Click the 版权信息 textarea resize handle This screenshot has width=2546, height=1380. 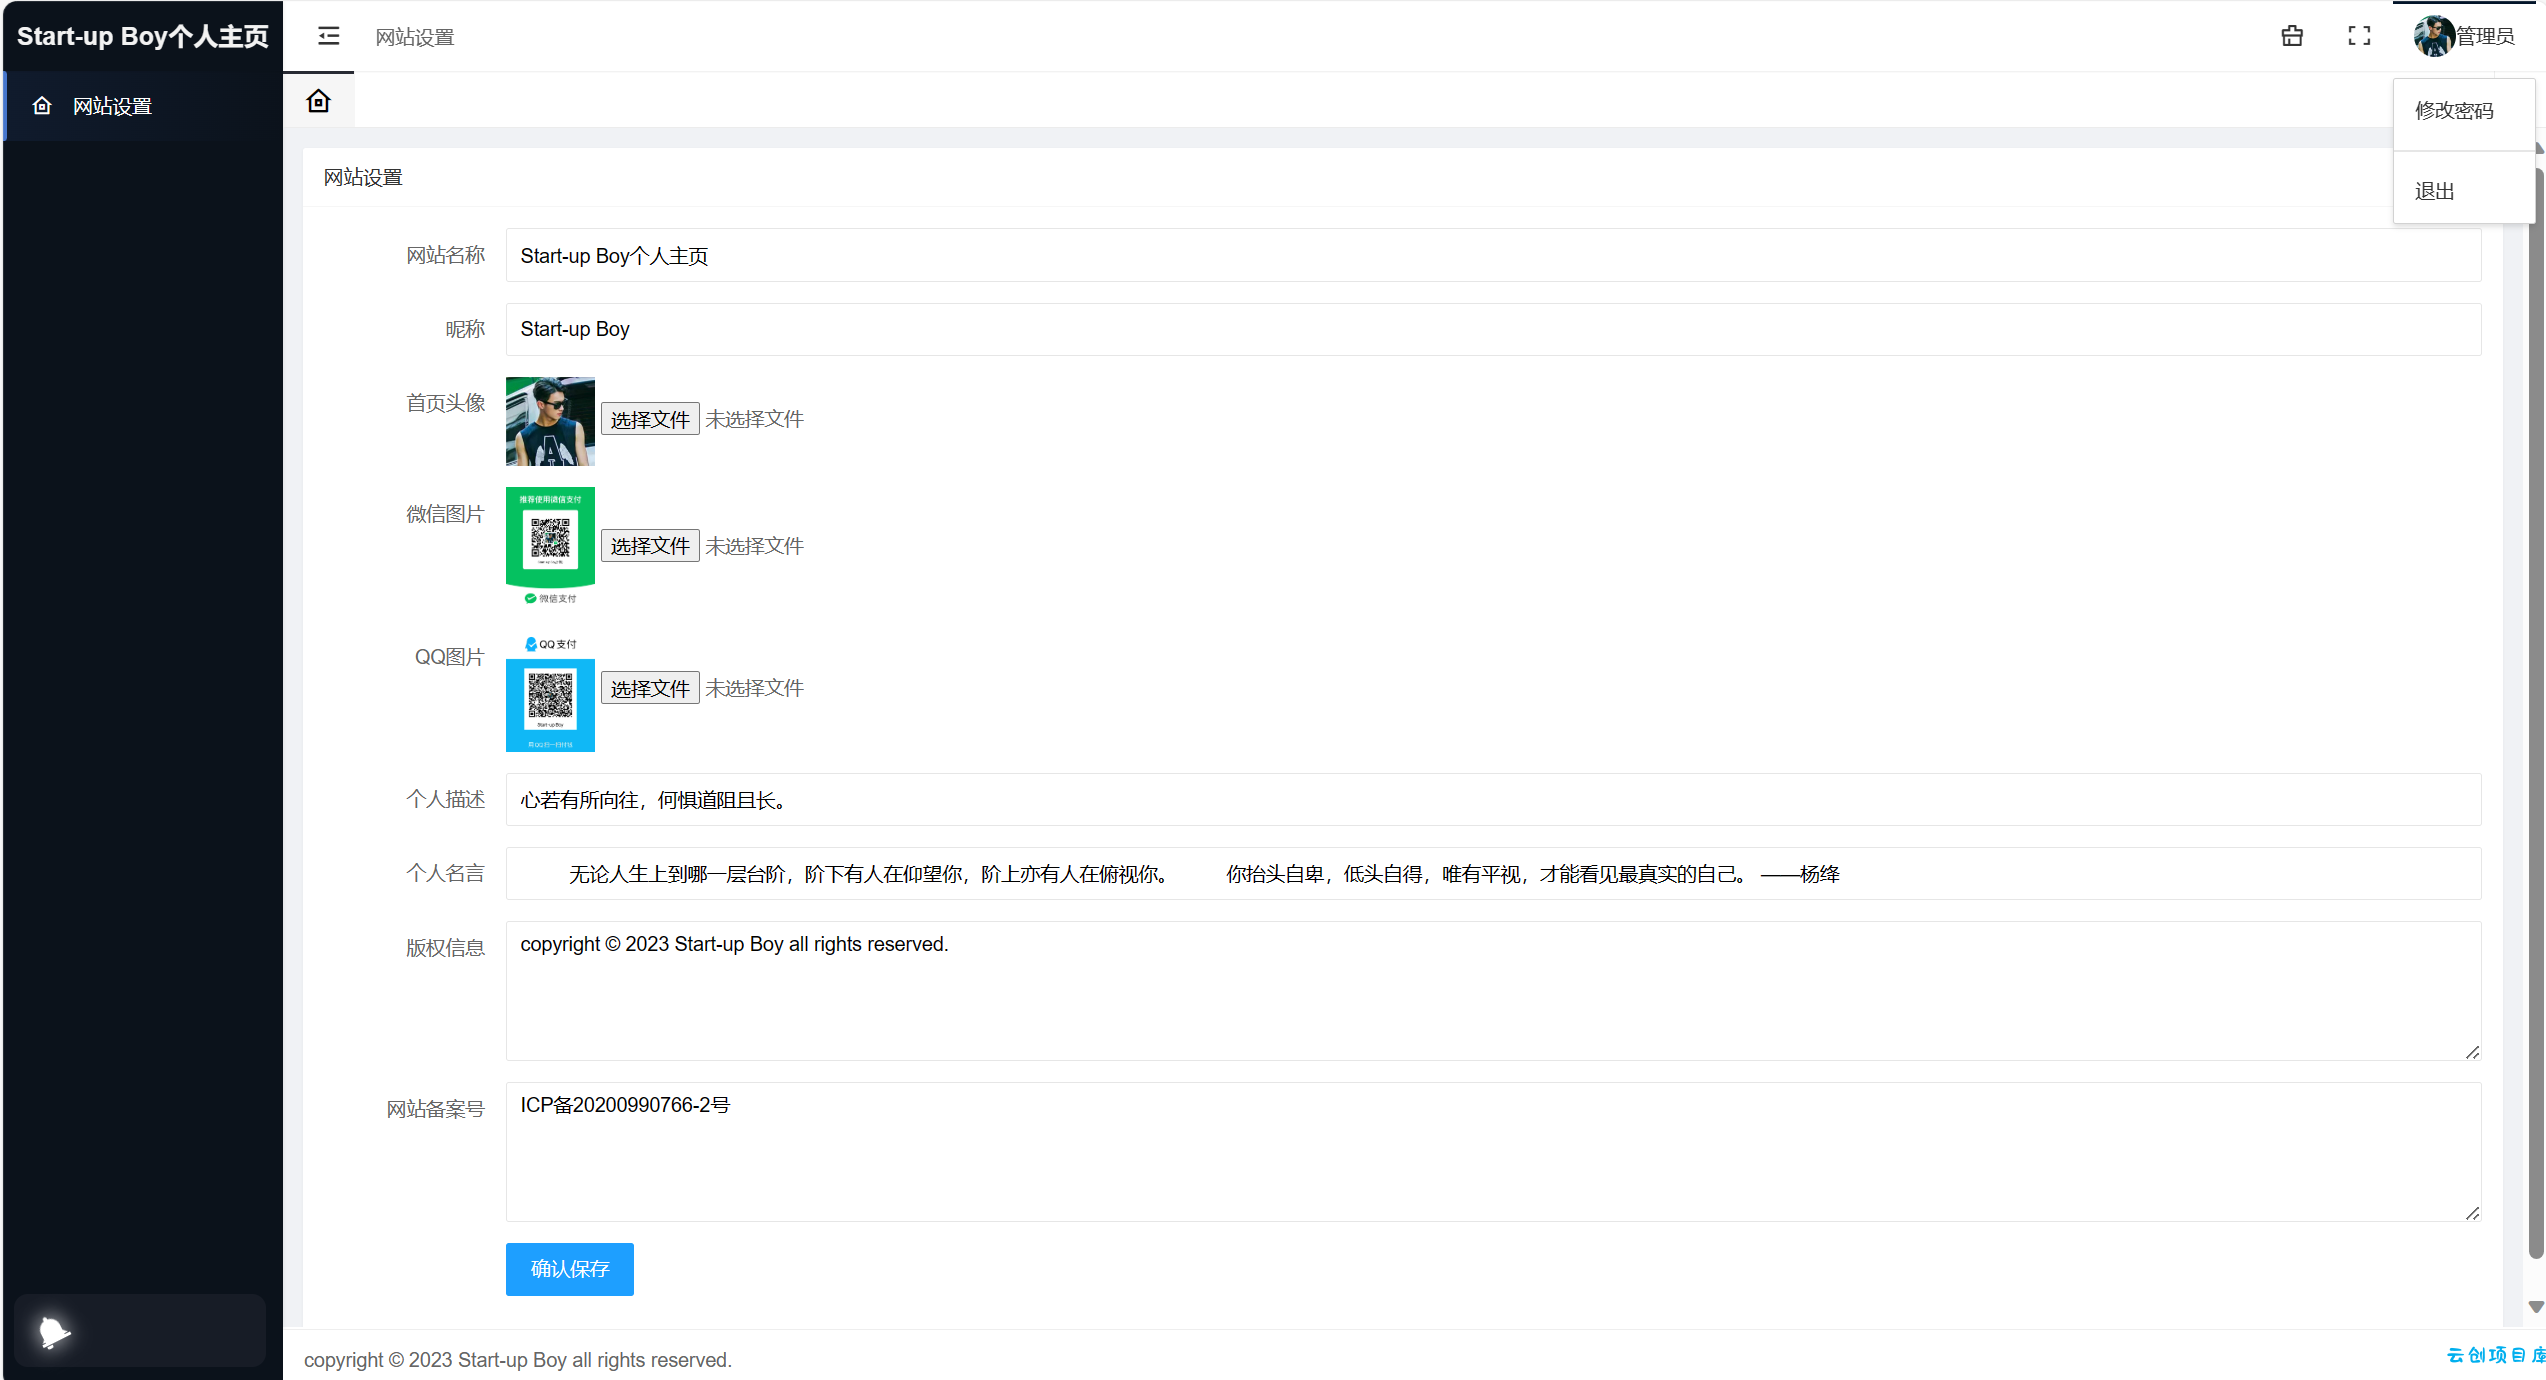(2472, 1051)
